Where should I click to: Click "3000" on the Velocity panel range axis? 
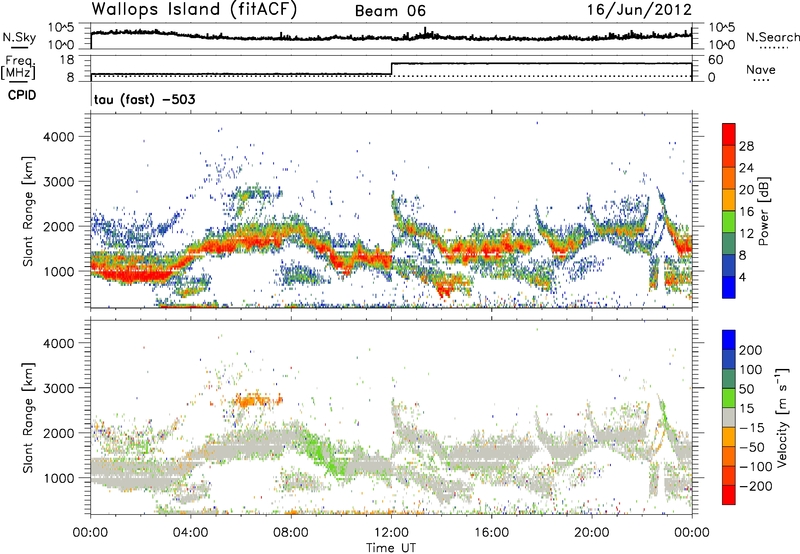59,388
